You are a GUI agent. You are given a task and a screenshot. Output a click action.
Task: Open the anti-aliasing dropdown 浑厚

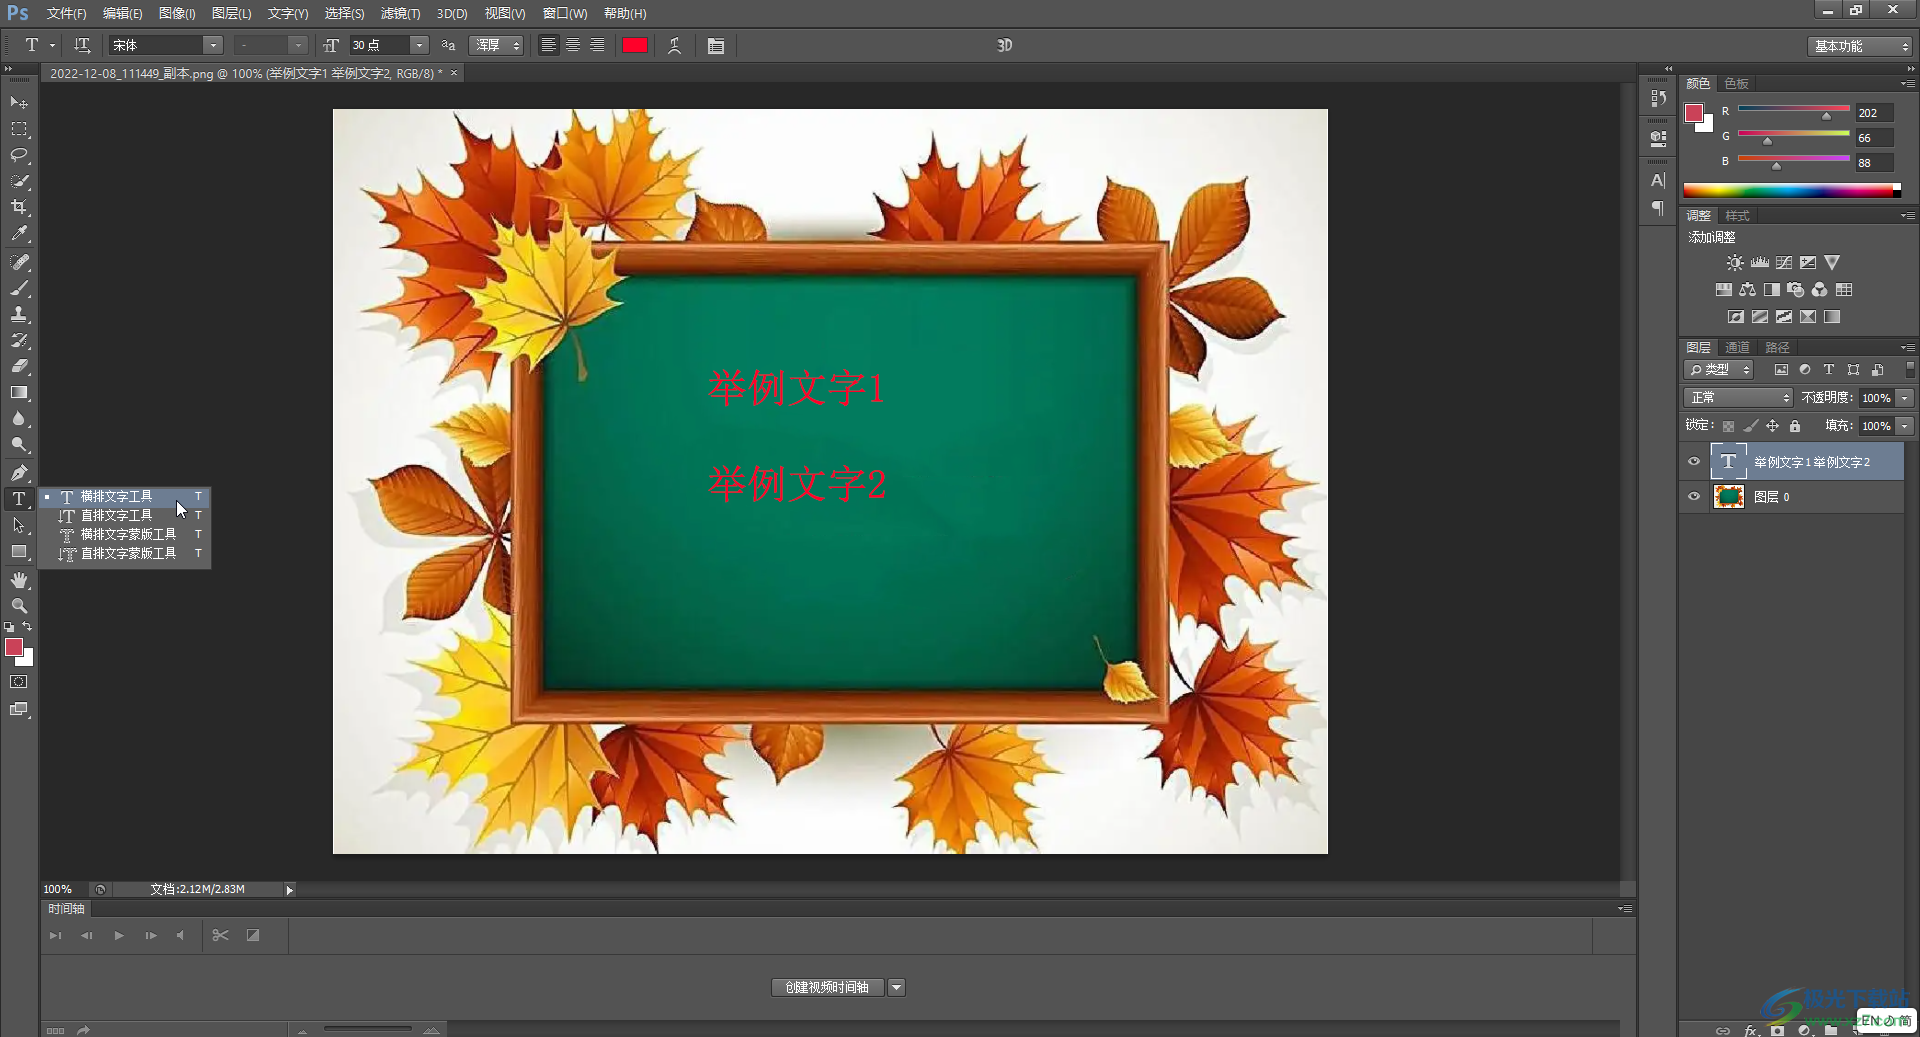[497, 45]
